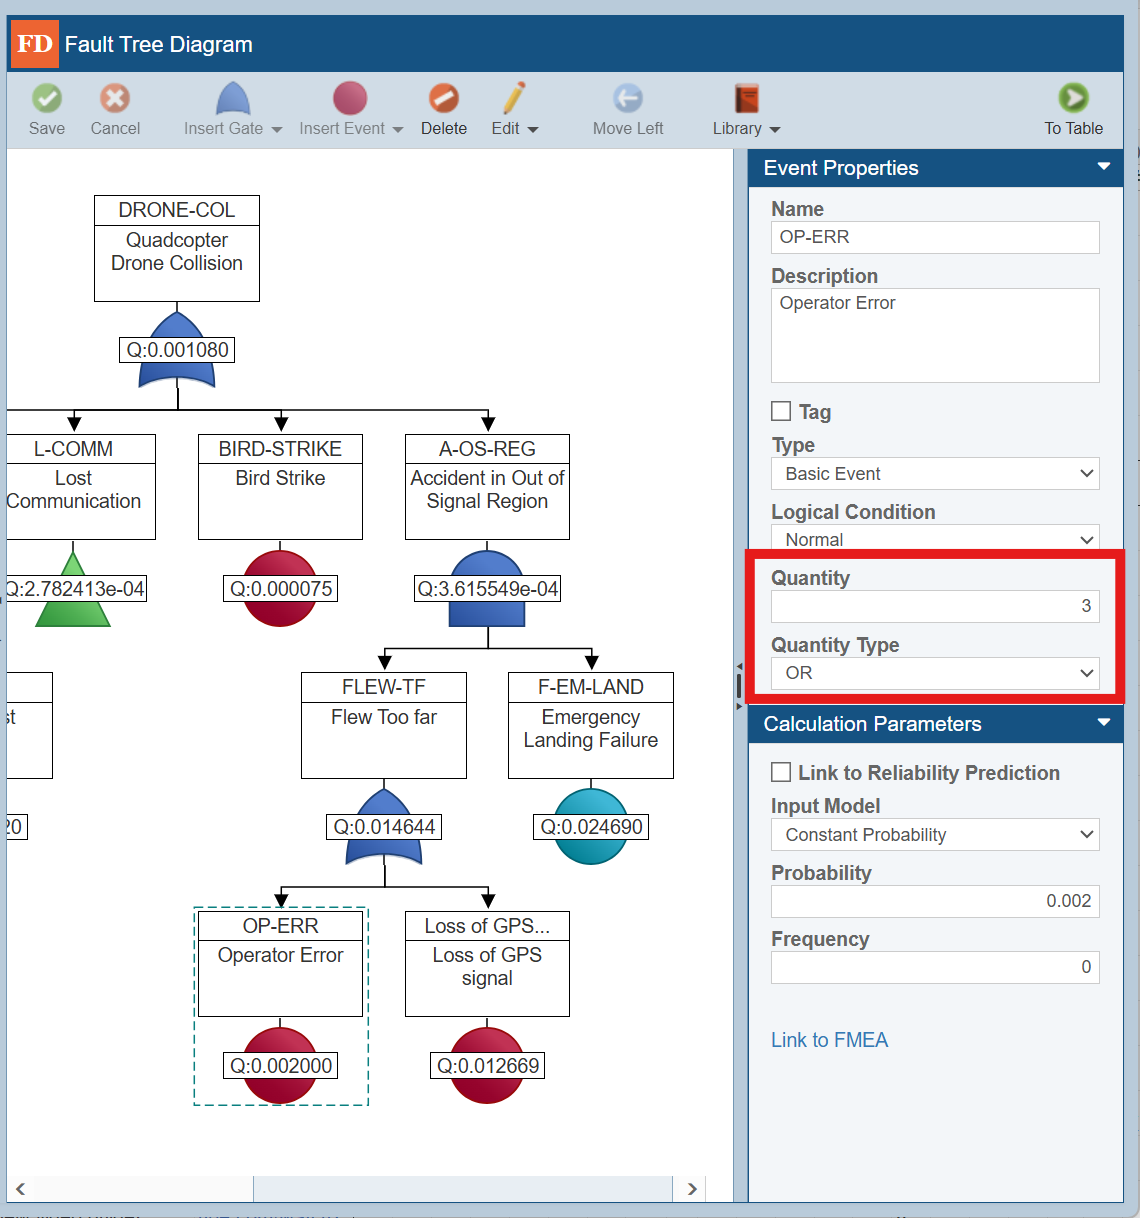The width and height of the screenshot is (1140, 1218).
Task: Open the Library toolbar icon
Action: (x=740, y=108)
